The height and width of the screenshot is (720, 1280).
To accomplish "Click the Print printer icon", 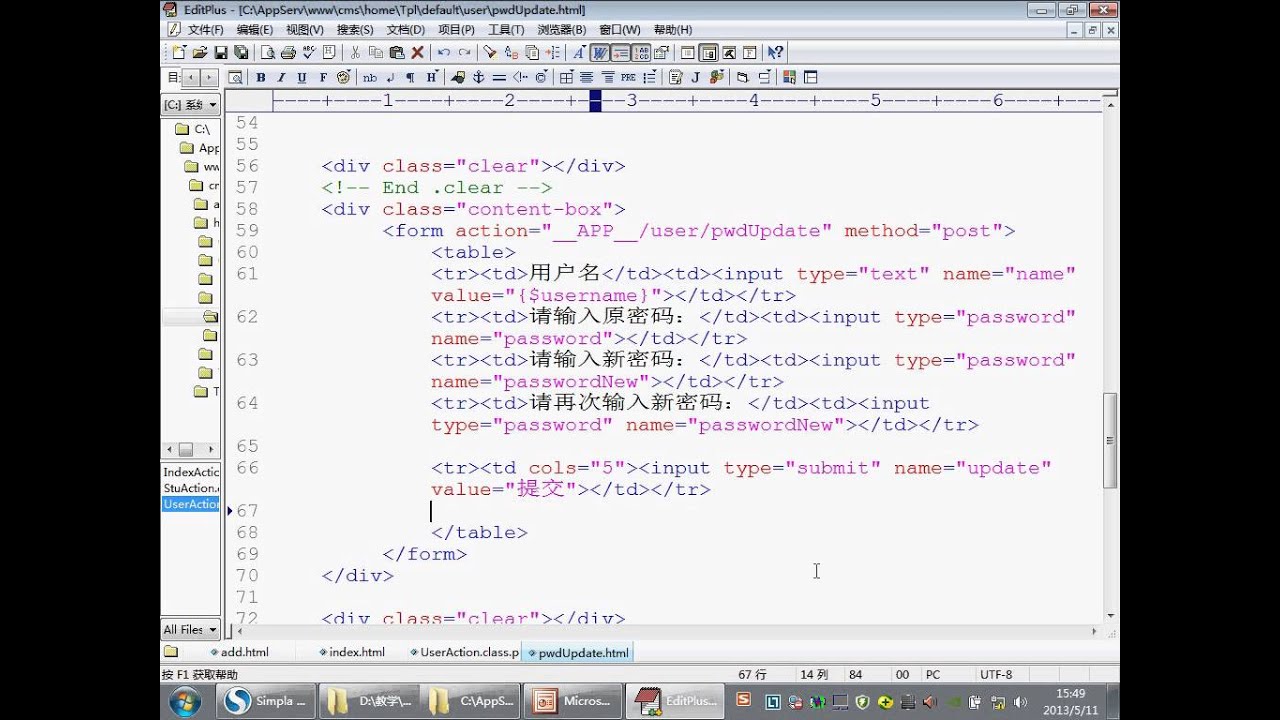I will [x=288, y=53].
